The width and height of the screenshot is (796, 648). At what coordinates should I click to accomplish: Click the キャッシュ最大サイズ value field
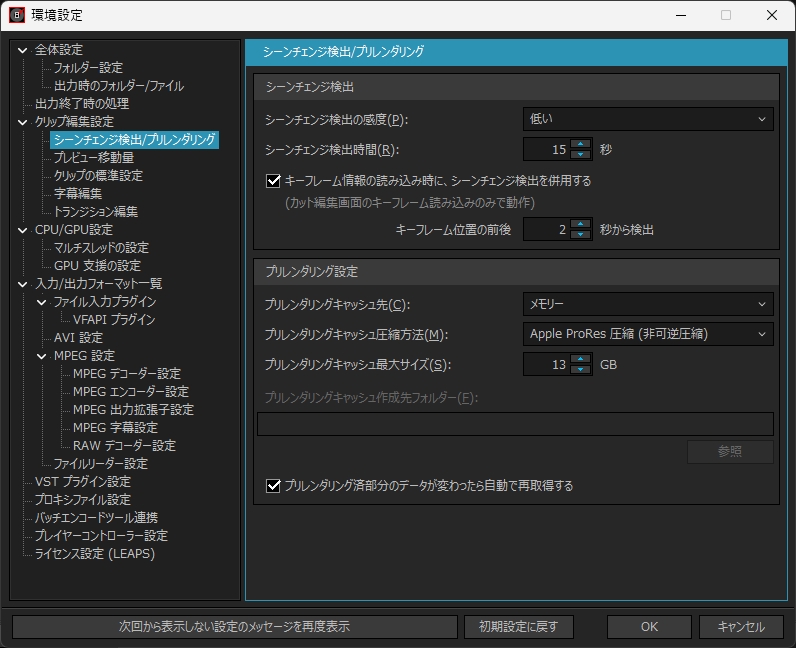[x=547, y=365]
